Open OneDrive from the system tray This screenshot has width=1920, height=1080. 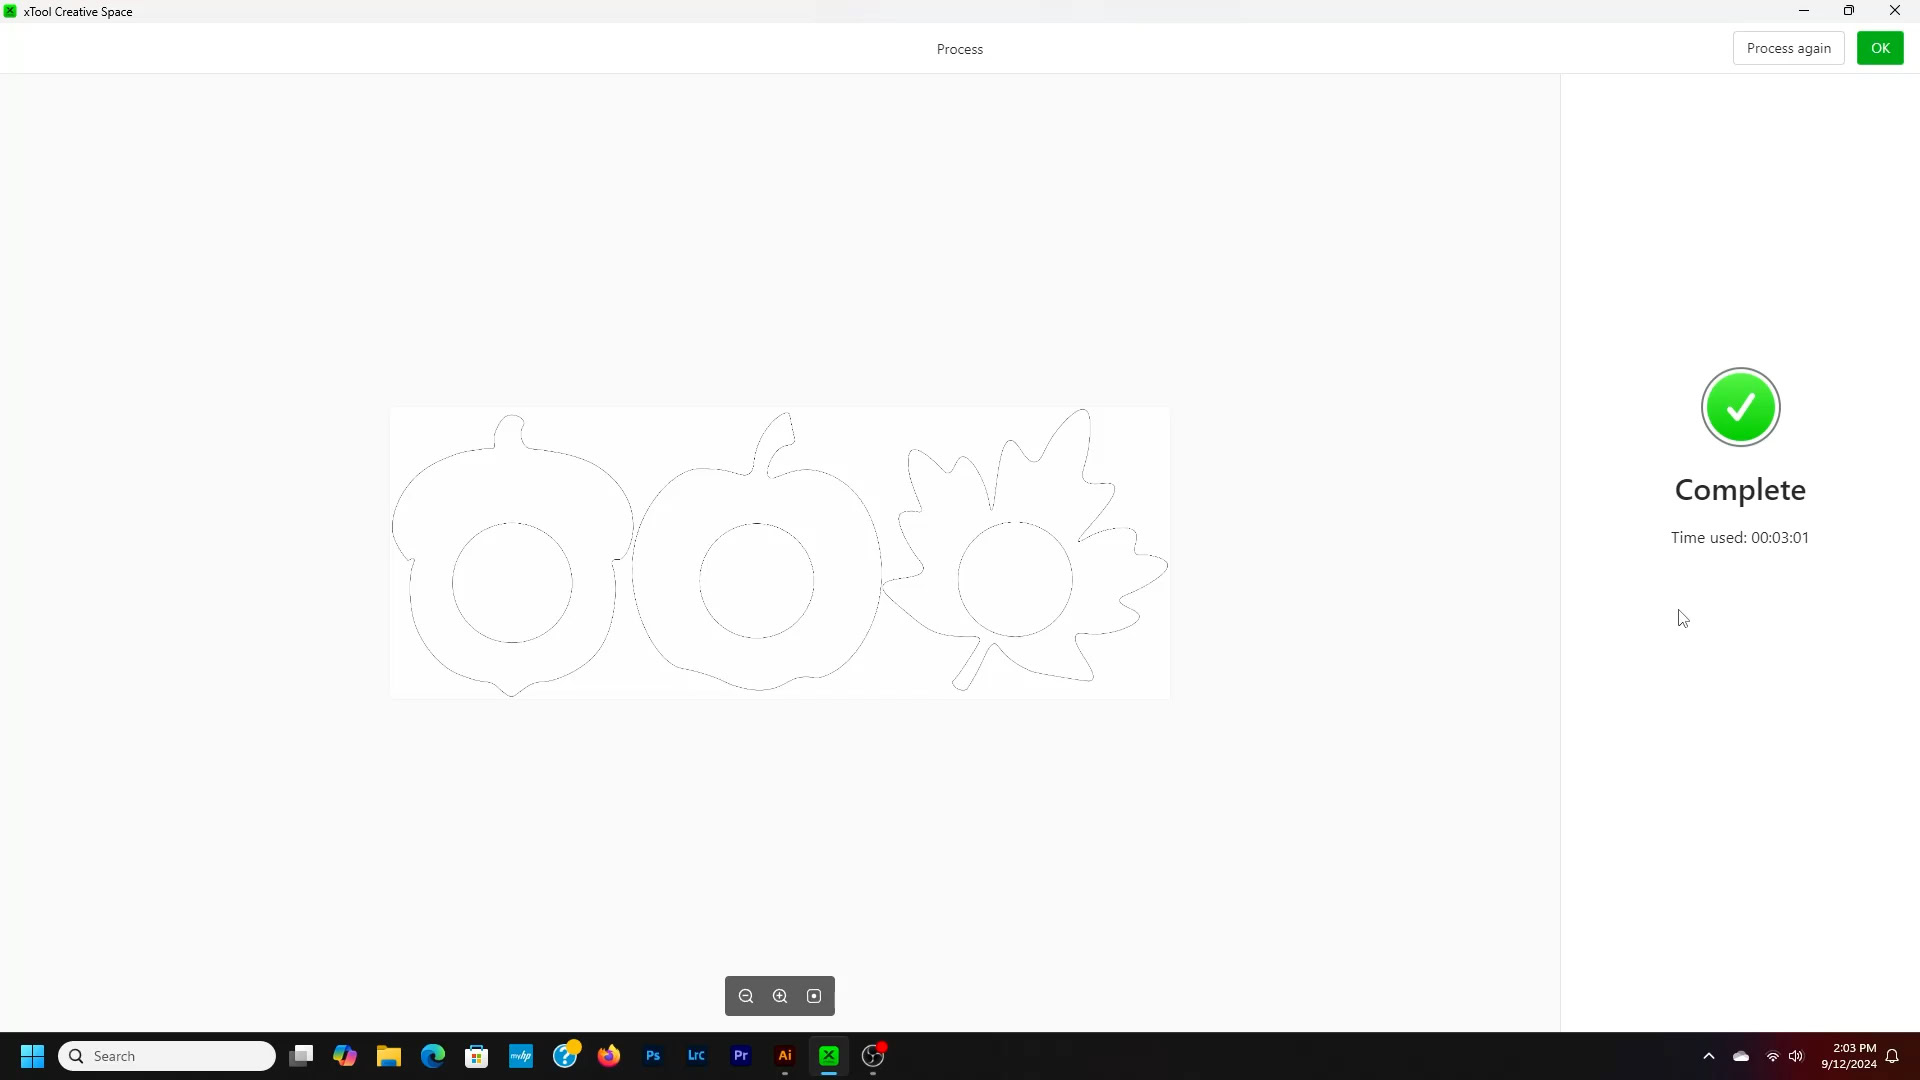pyautogui.click(x=1741, y=1056)
